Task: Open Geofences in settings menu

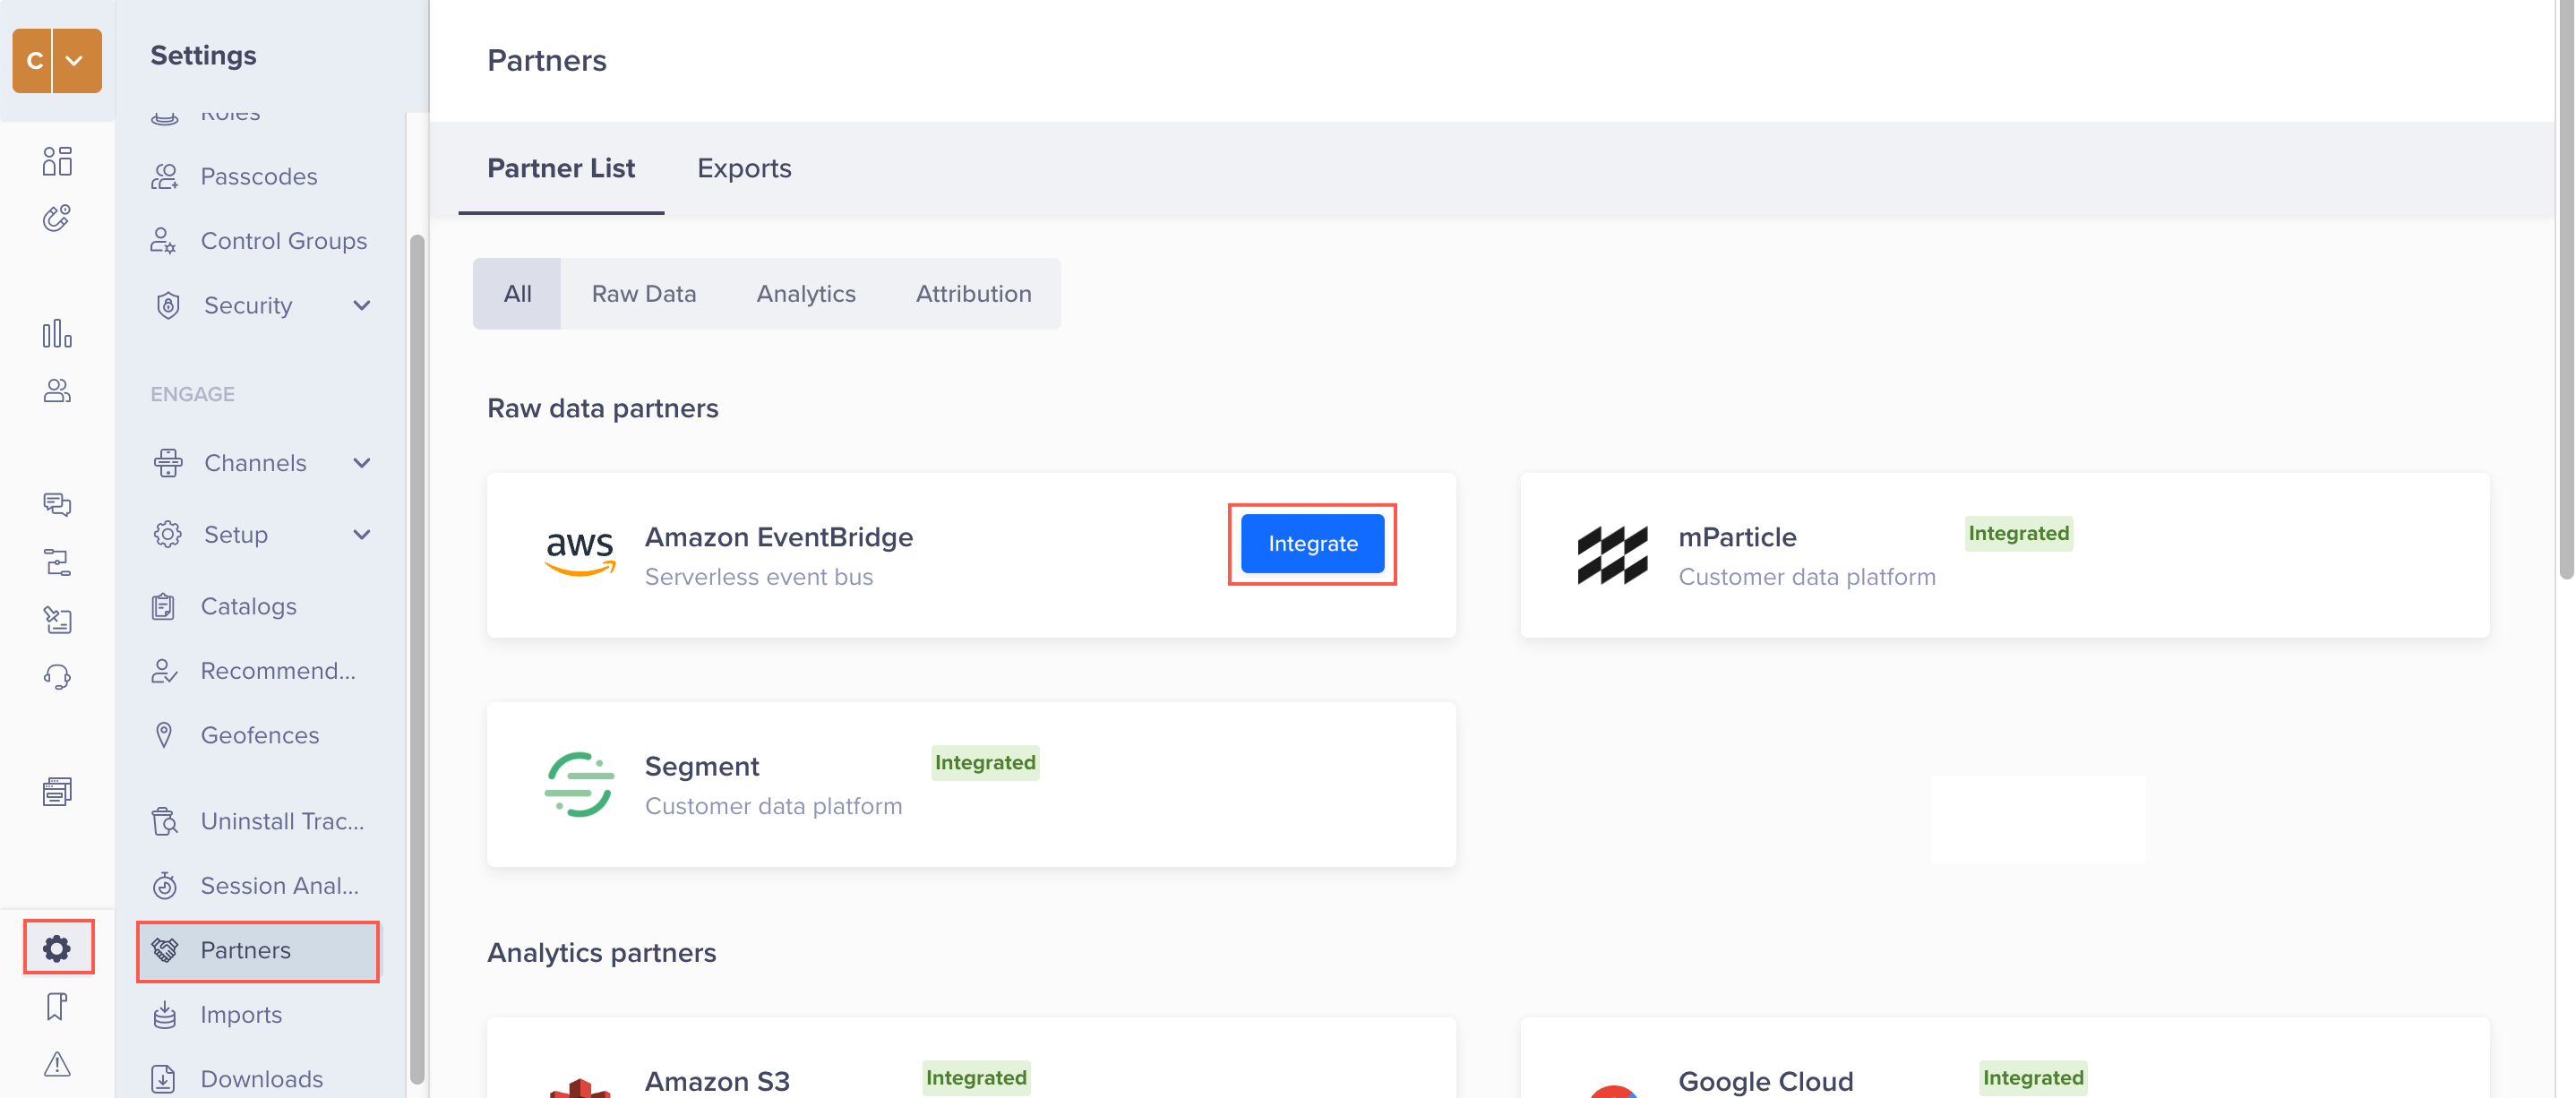Action: click(259, 735)
